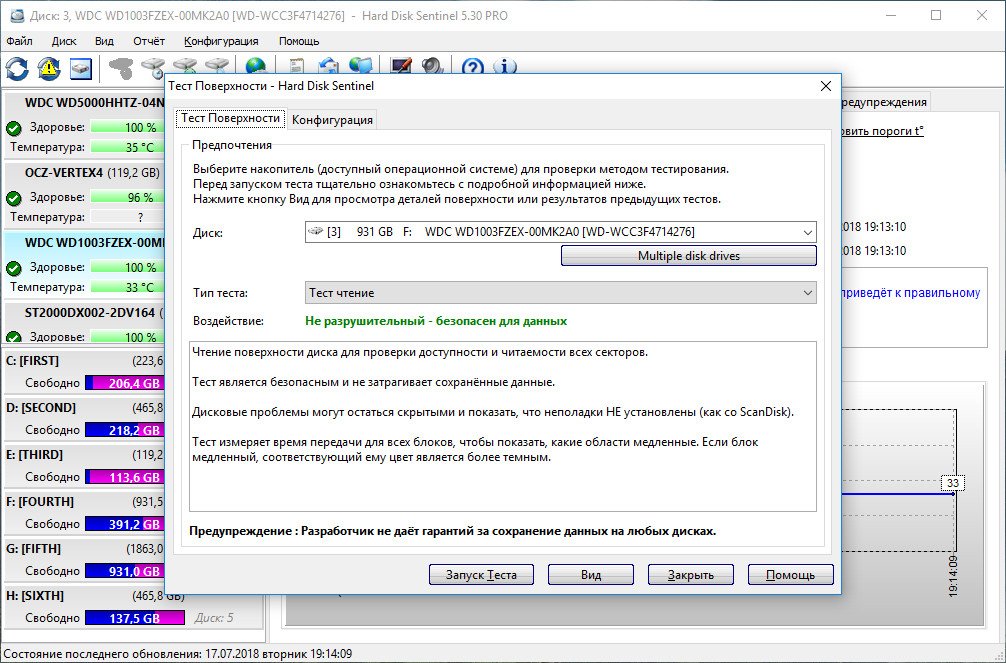Click the 931,0 GB free space bar
This screenshot has width=1006, height=663.
[124, 571]
